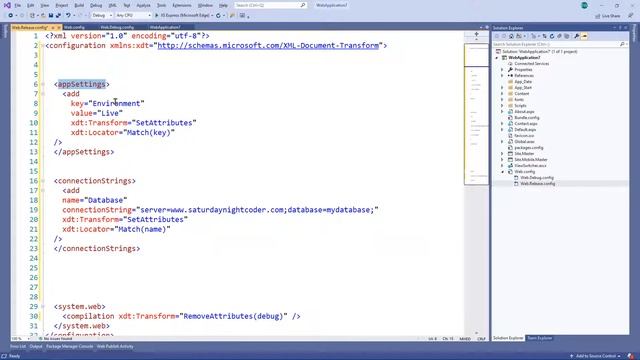Open the Error List panel tab

tap(18, 347)
